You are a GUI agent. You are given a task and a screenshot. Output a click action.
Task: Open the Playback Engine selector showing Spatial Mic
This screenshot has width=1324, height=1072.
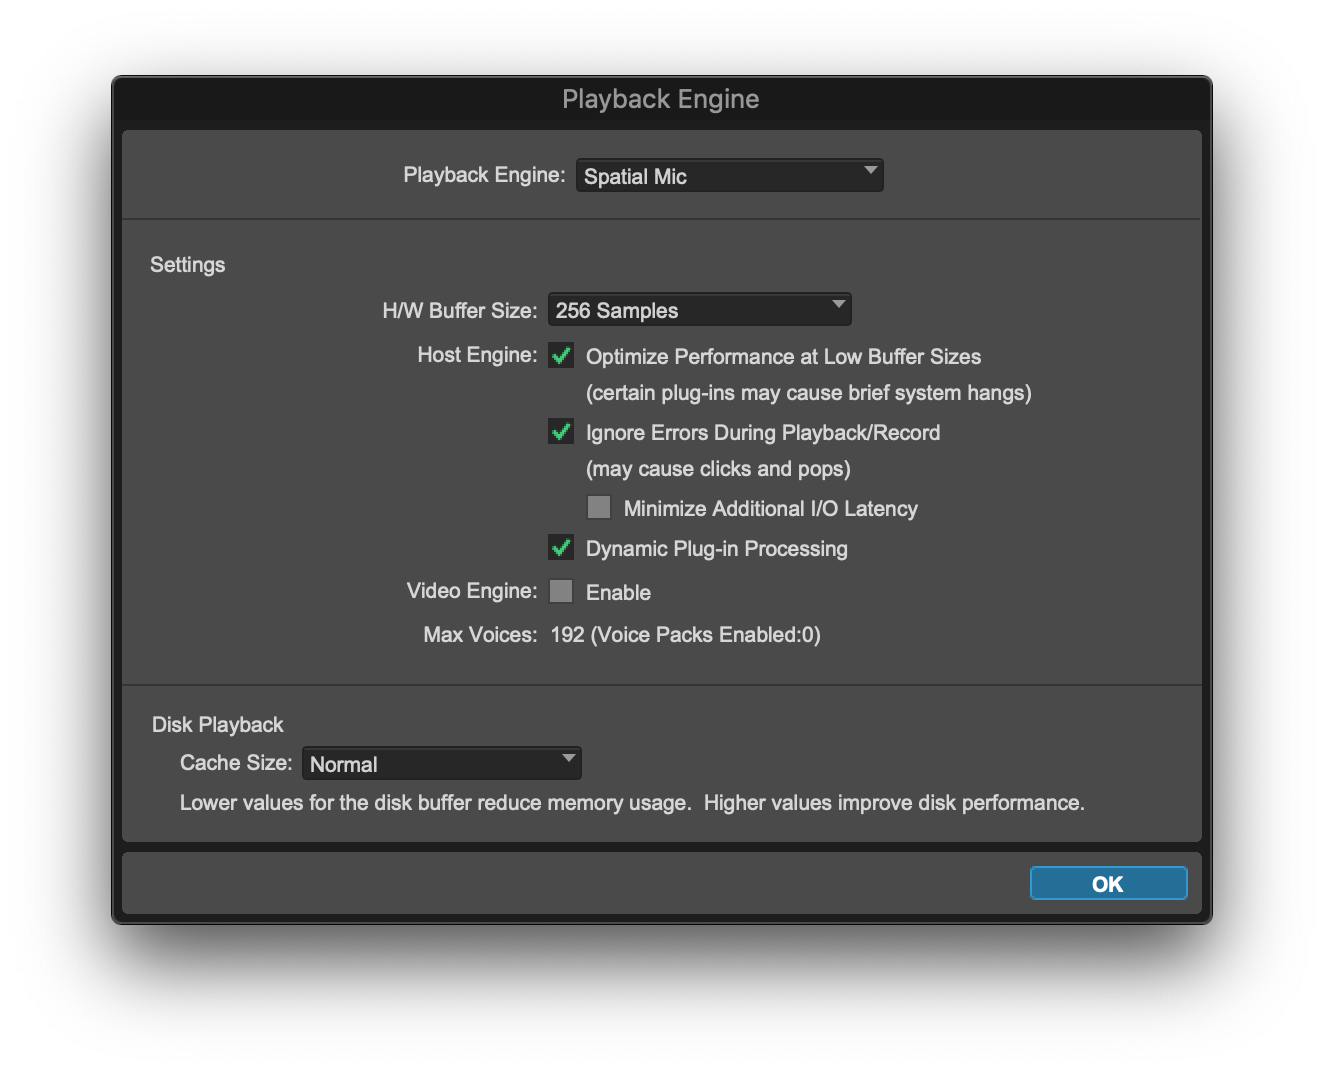coord(729,174)
